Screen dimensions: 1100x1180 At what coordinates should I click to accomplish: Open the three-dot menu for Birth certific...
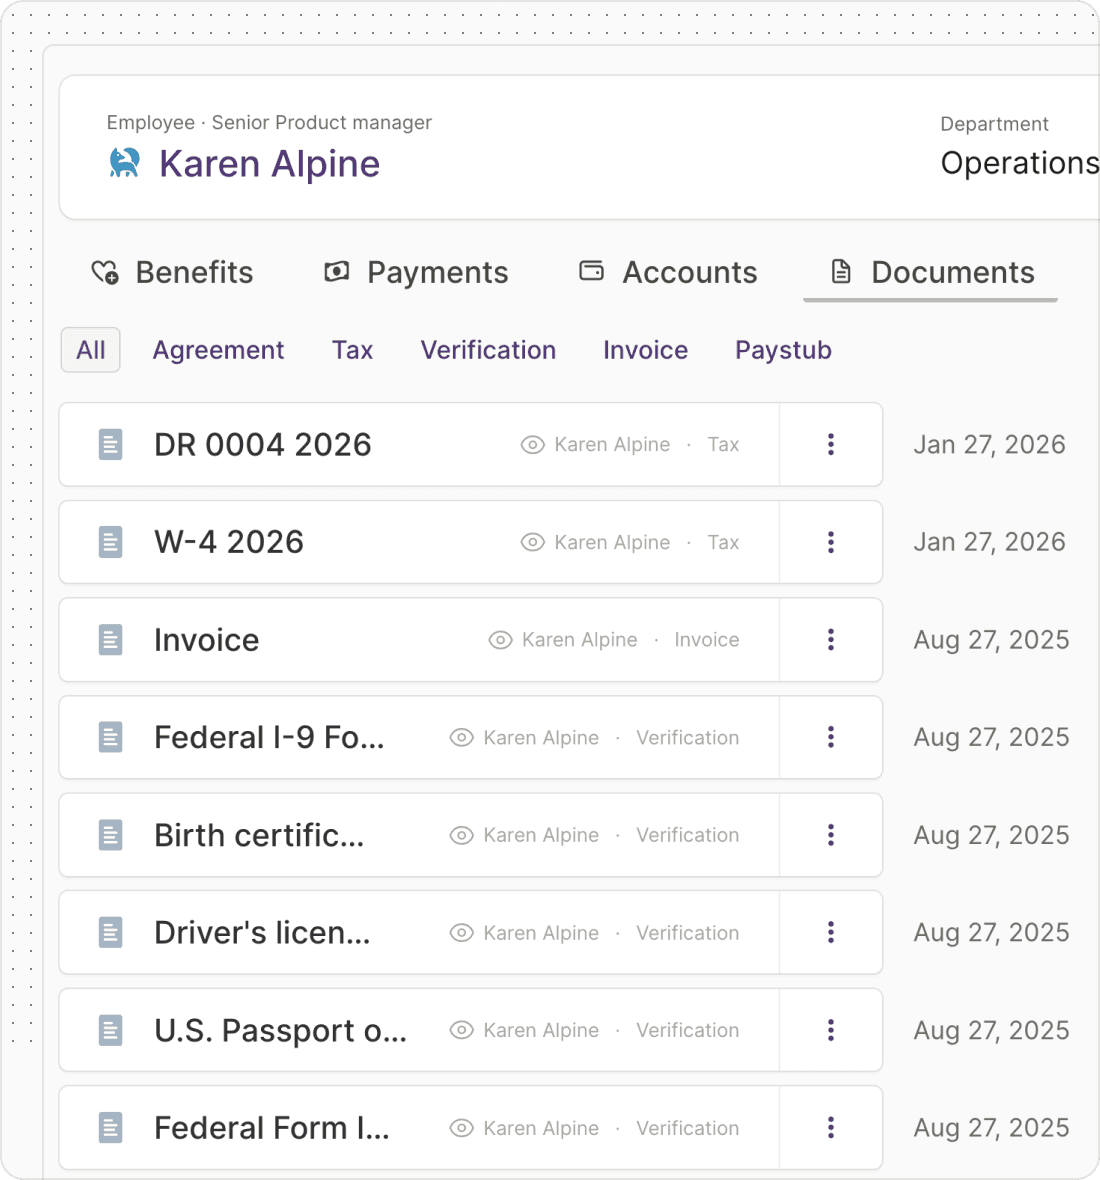[x=831, y=835]
